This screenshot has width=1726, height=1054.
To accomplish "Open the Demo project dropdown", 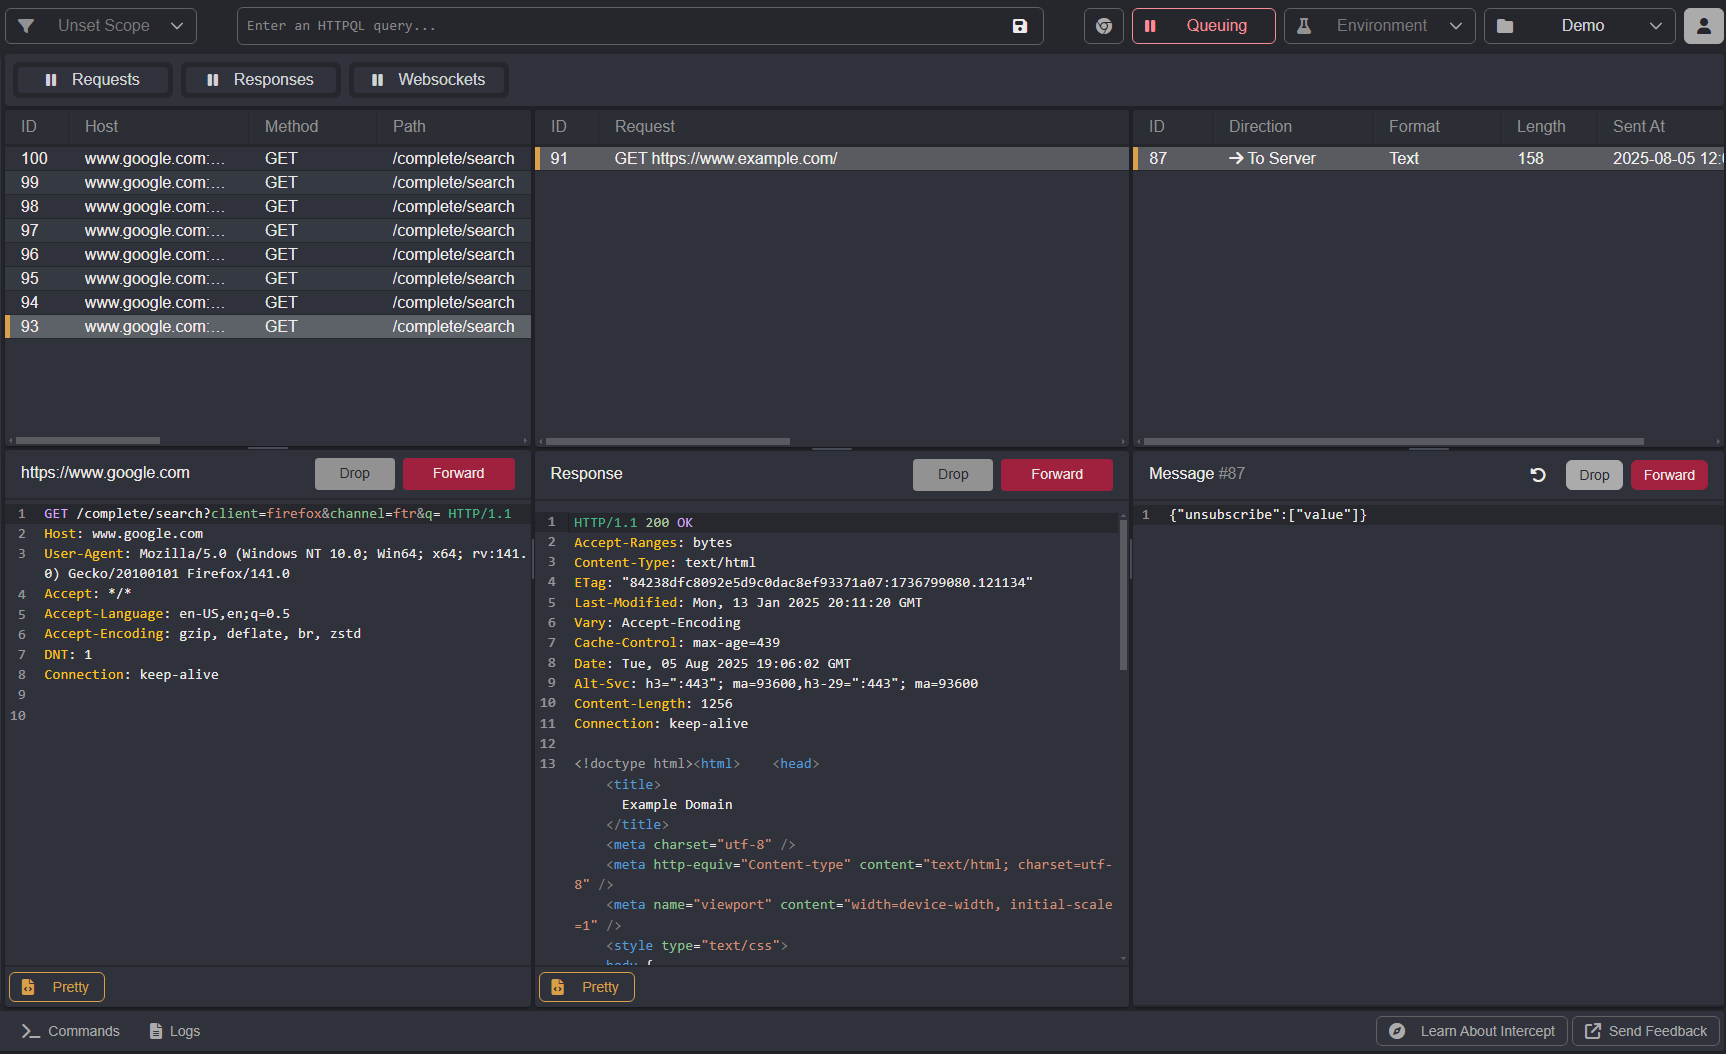I will [x=1579, y=26].
